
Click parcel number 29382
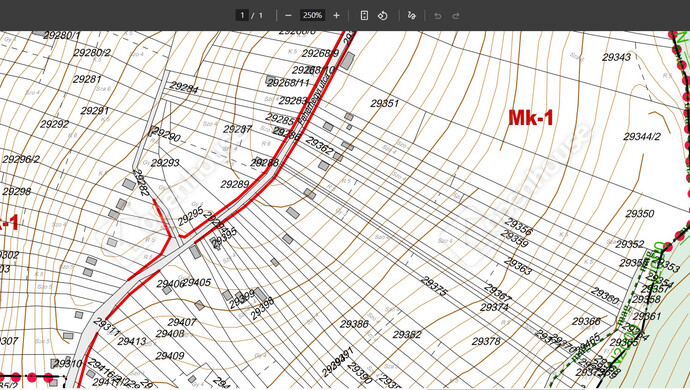pos(407,335)
